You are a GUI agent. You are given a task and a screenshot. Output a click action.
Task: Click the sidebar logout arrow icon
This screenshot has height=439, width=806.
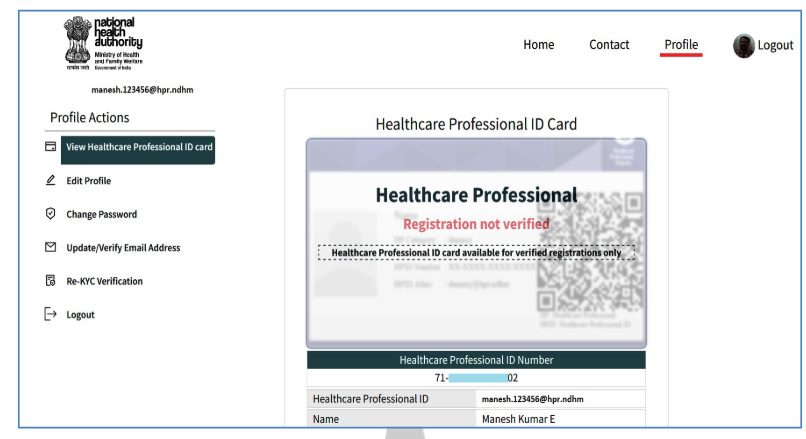(51, 315)
